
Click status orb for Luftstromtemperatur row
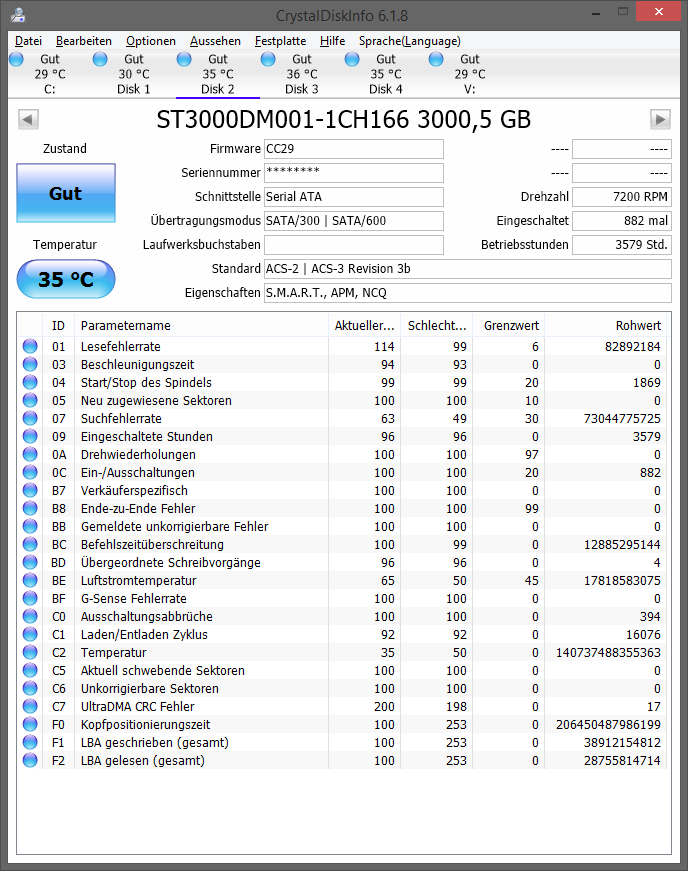click(30, 580)
